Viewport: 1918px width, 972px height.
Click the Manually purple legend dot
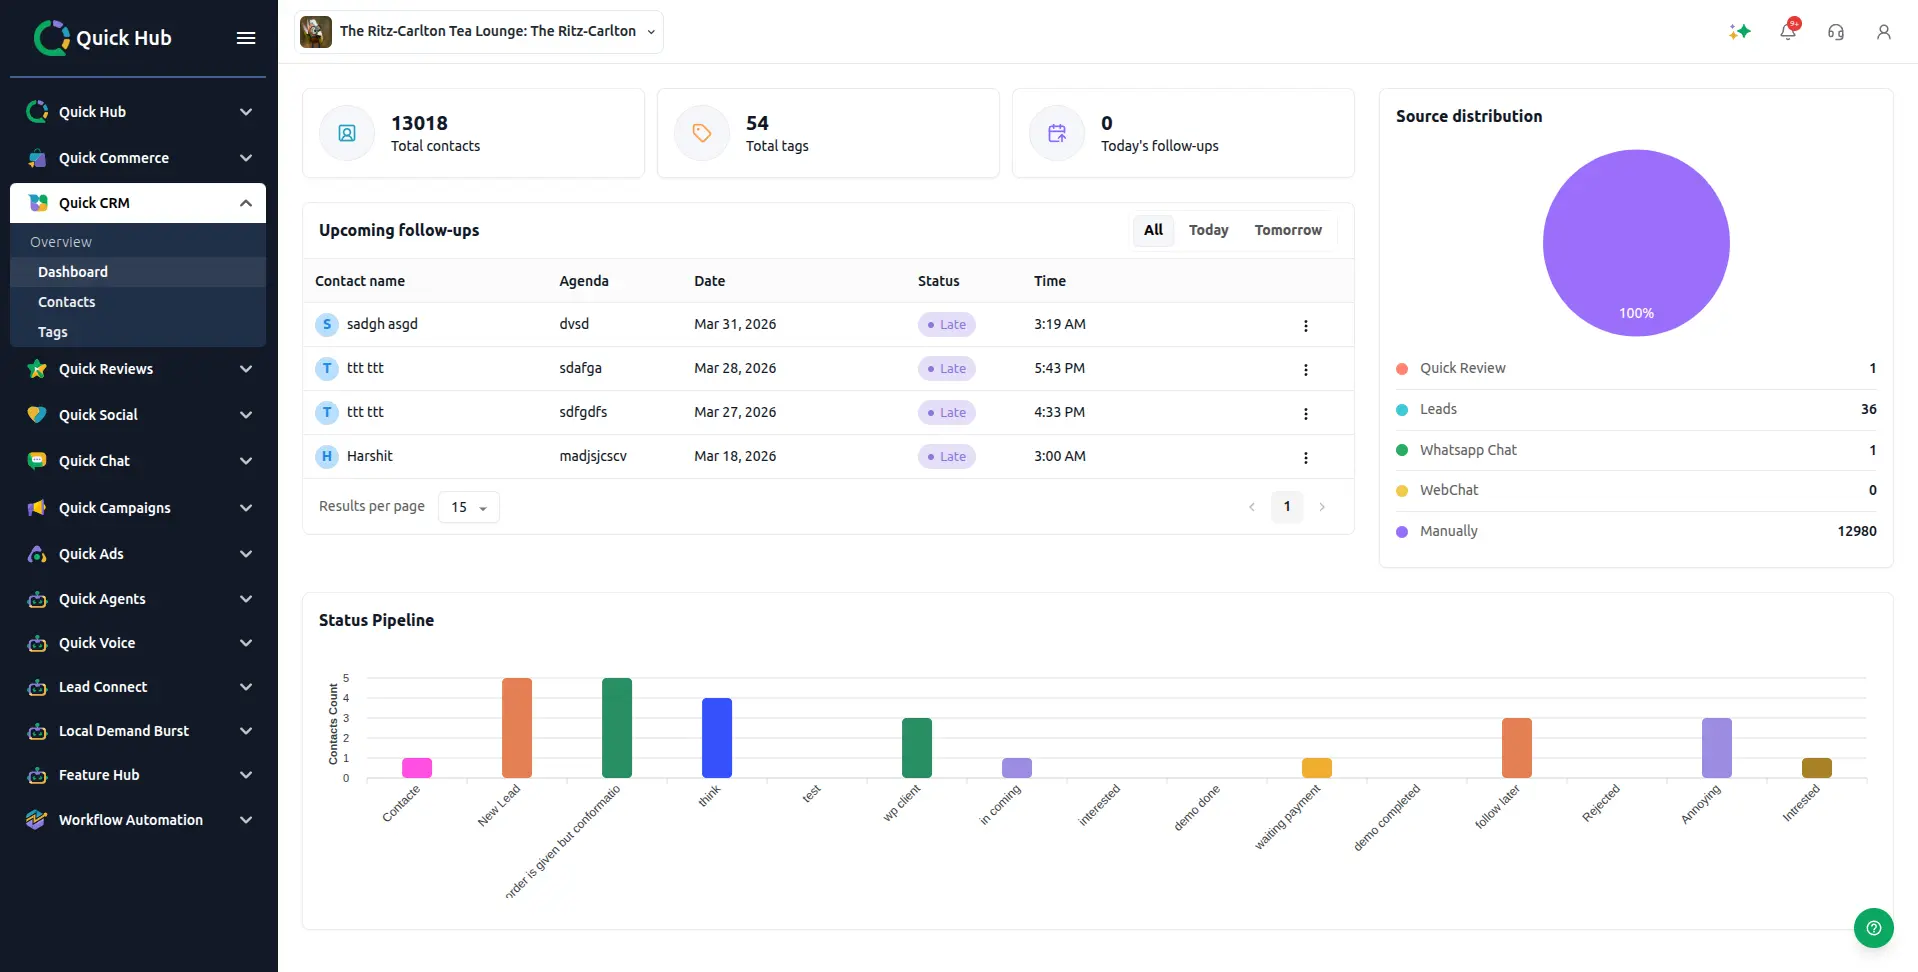1402,532
